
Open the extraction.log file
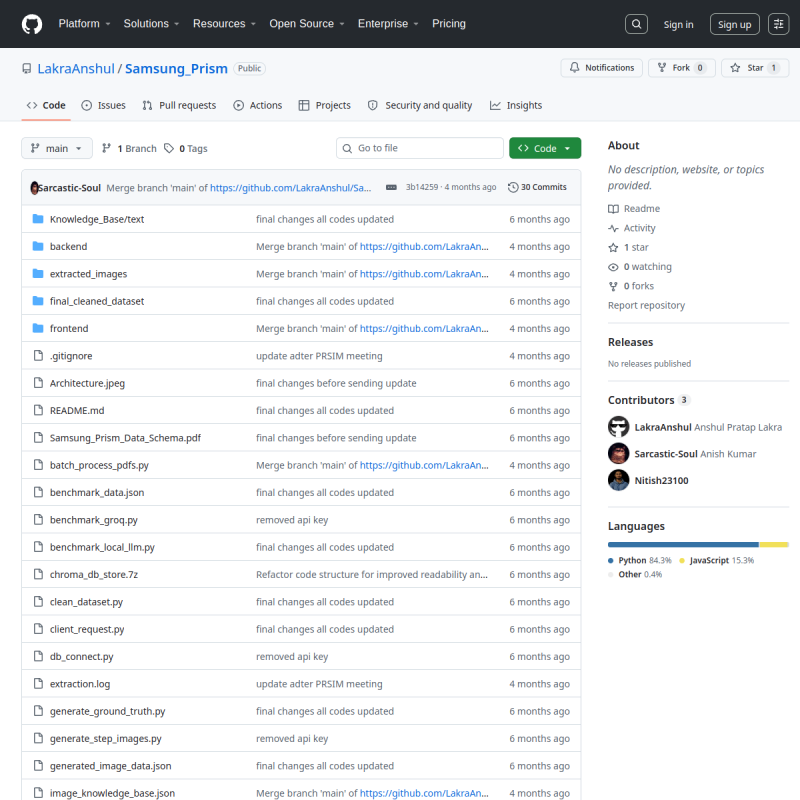80,684
